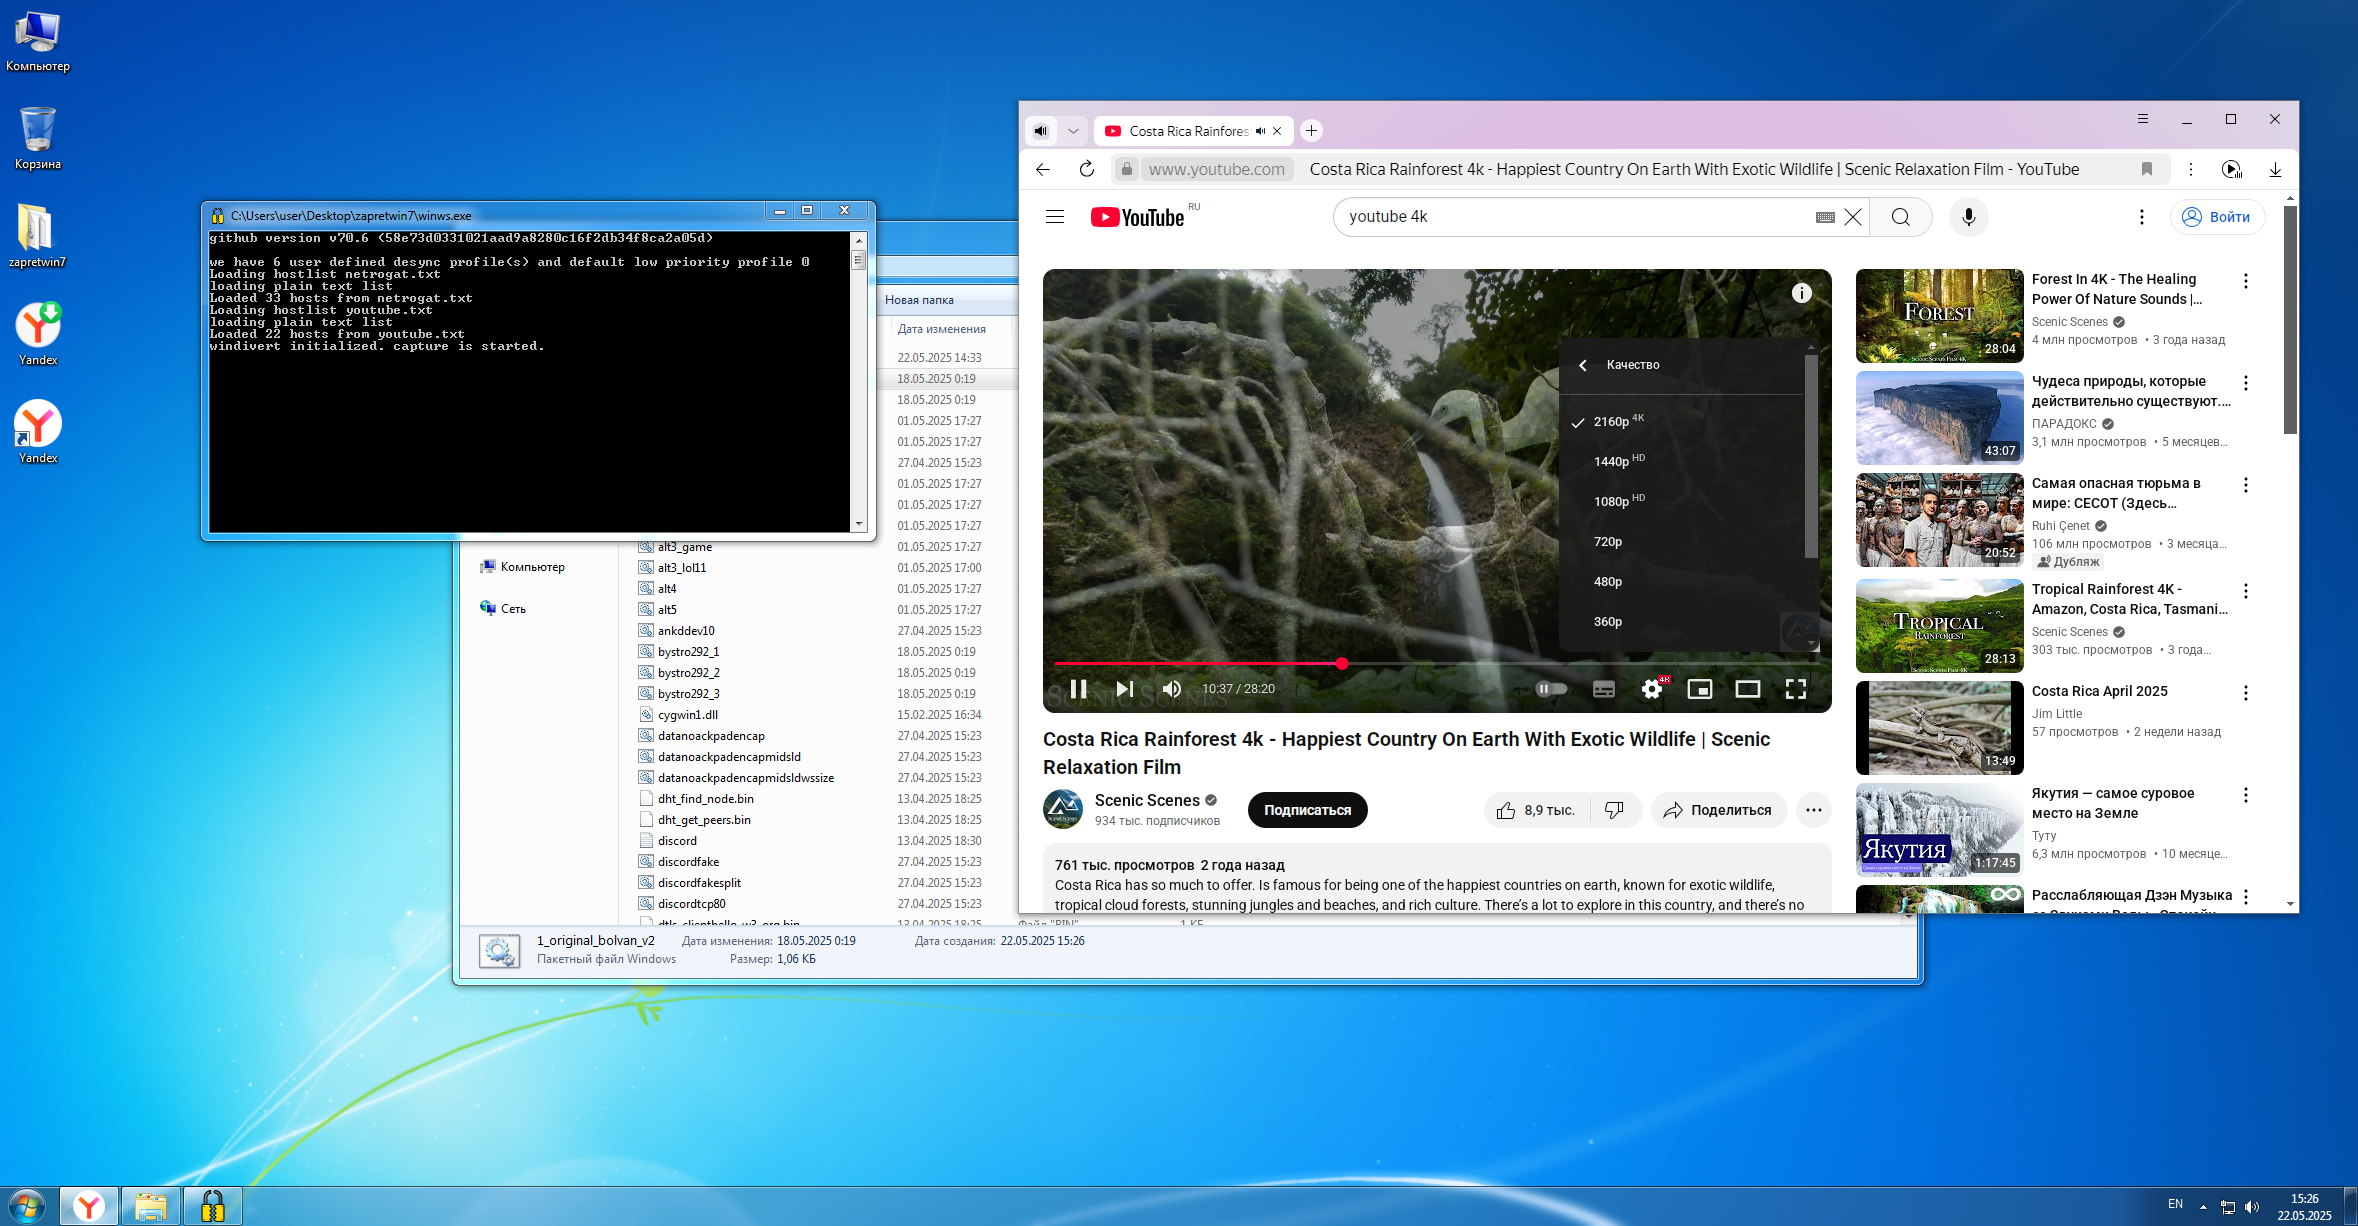The image size is (2358, 1226).
Task: Open options for Tropical Rainforest 4K video
Action: (x=2246, y=592)
